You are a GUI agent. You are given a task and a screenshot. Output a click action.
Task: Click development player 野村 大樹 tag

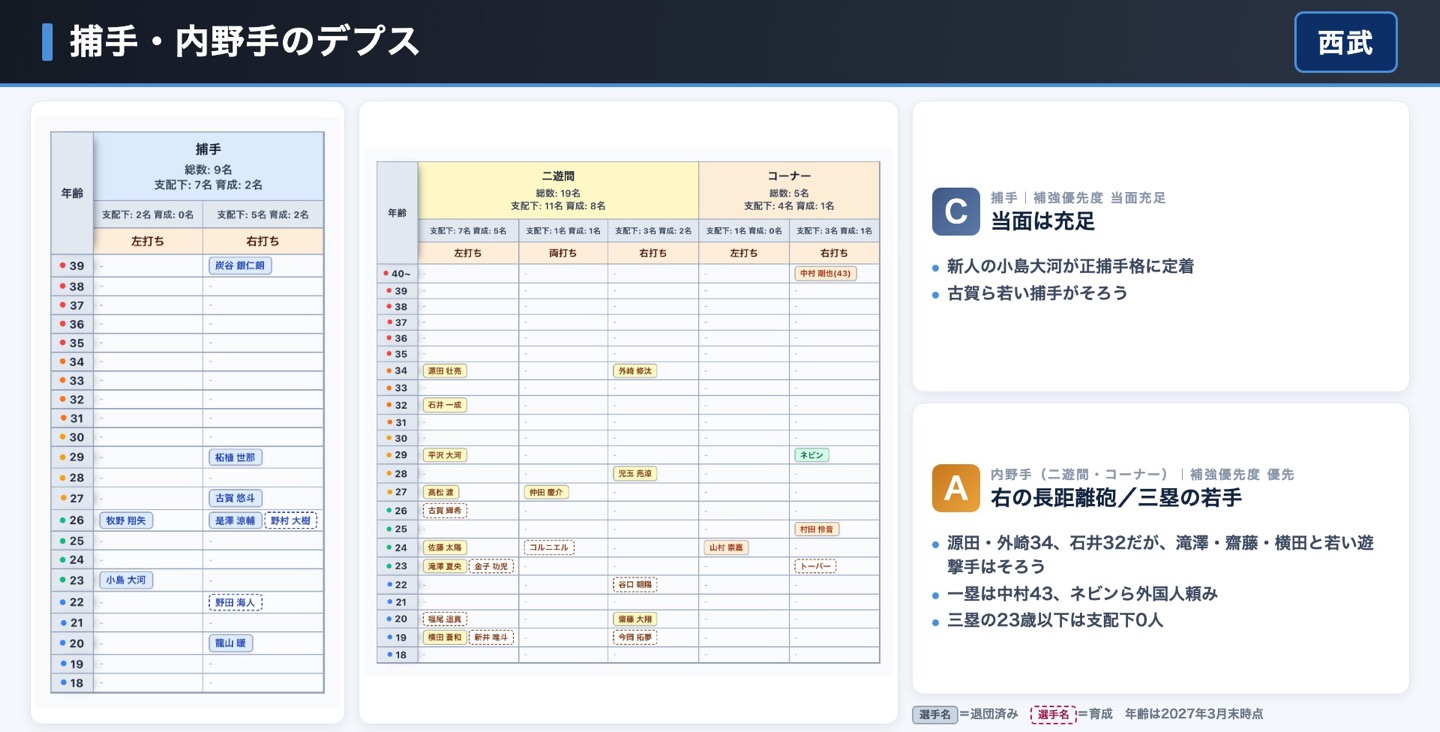[291, 520]
